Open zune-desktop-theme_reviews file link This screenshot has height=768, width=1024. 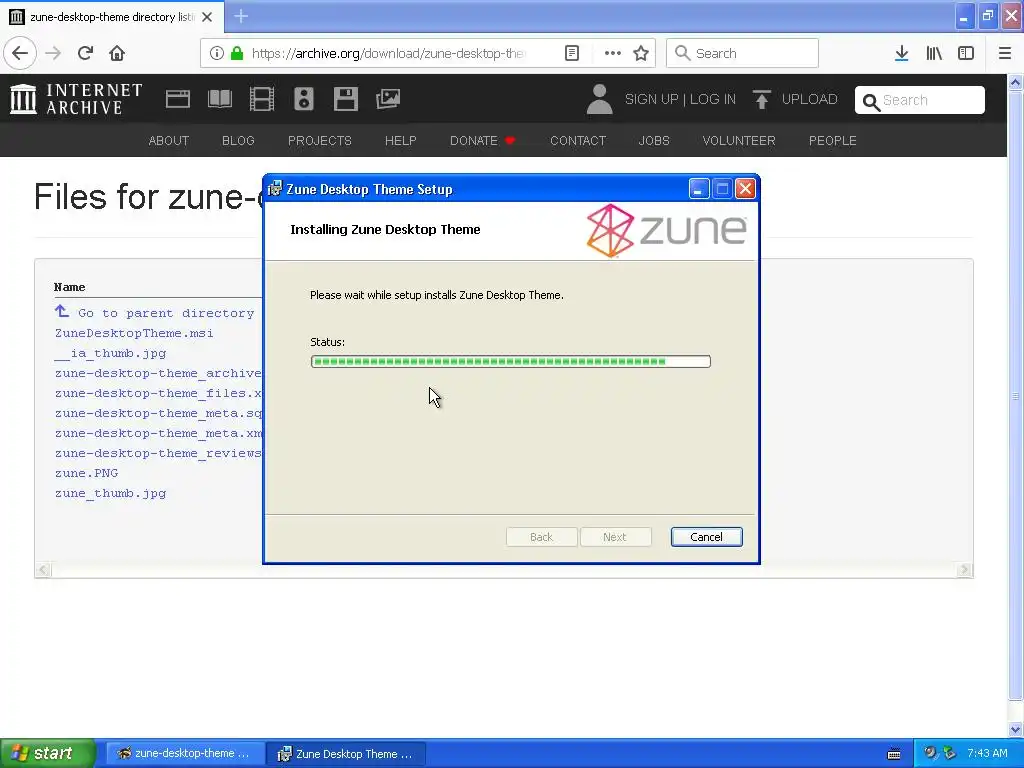(x=158, y=453)
